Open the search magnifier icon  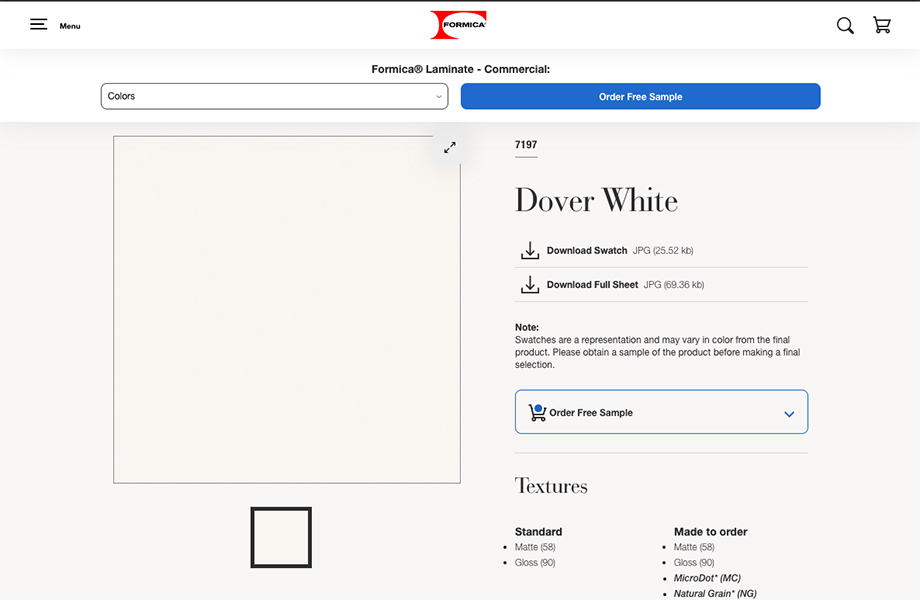click(845, 25)
